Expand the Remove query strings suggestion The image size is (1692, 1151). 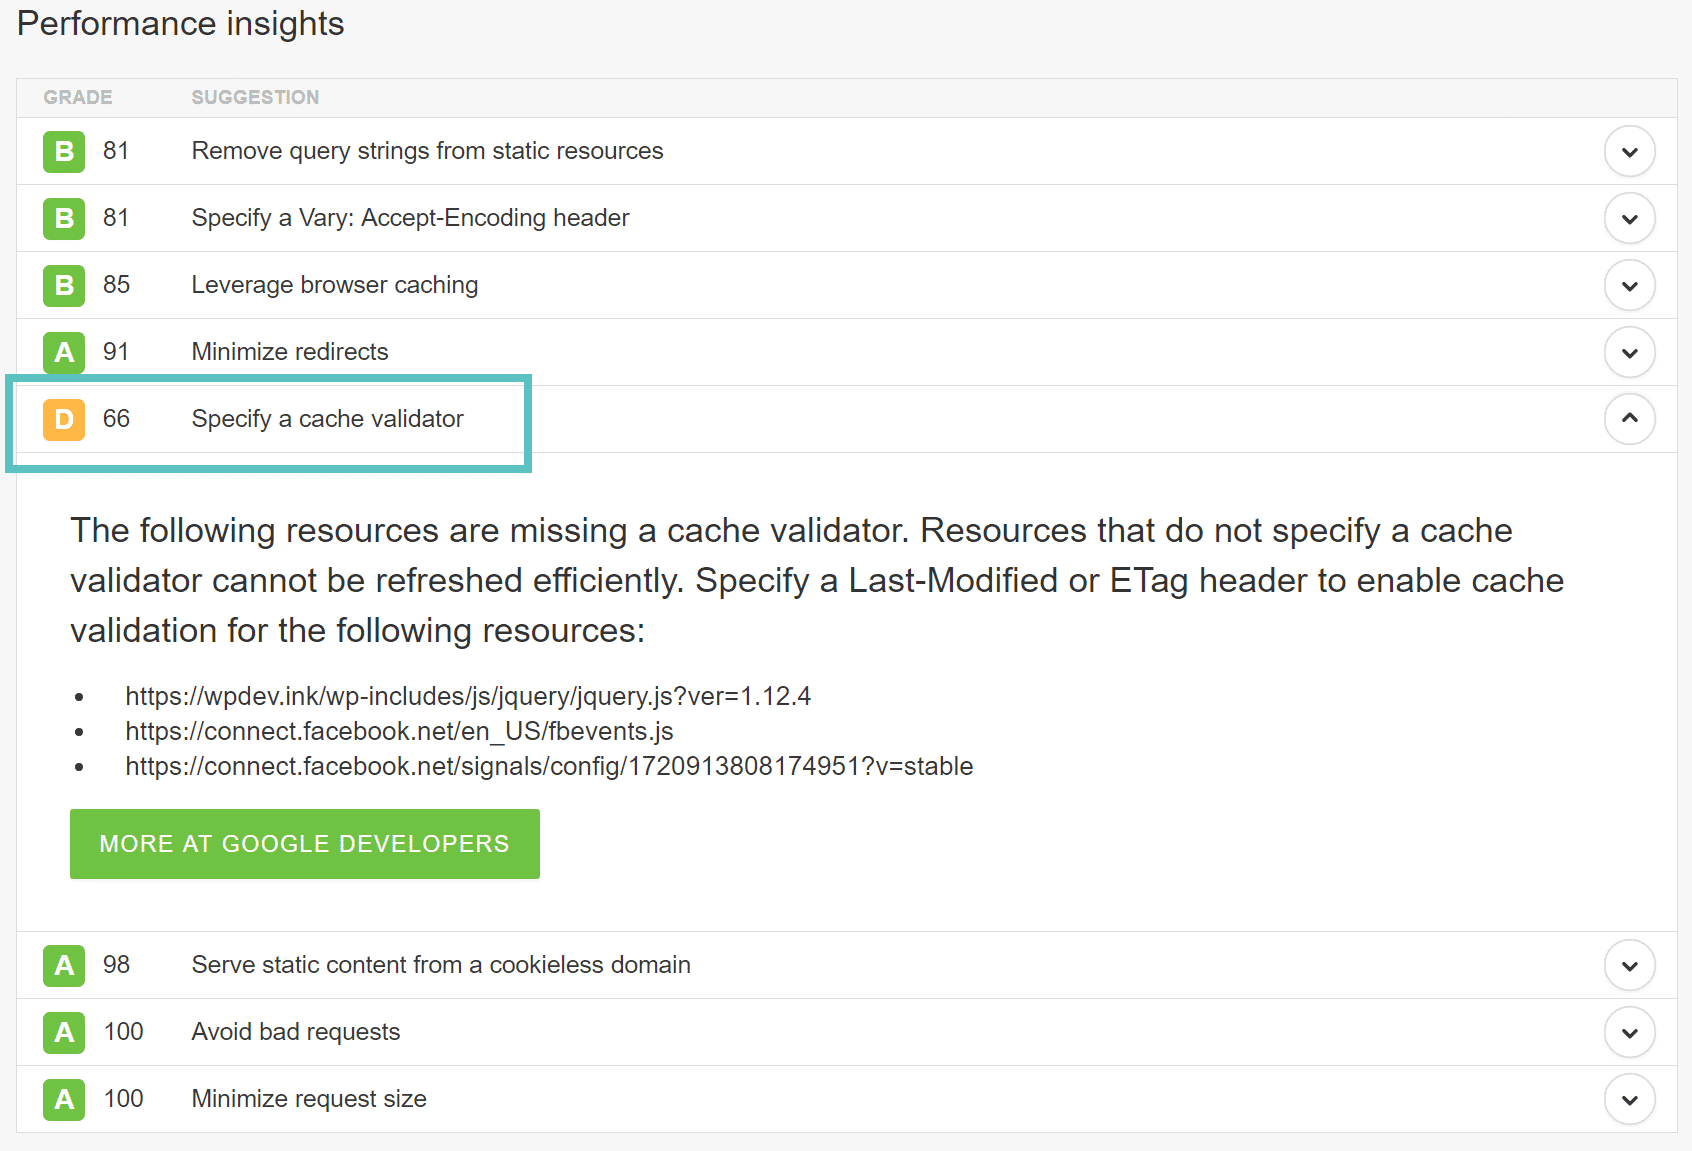click(1629, 151)
